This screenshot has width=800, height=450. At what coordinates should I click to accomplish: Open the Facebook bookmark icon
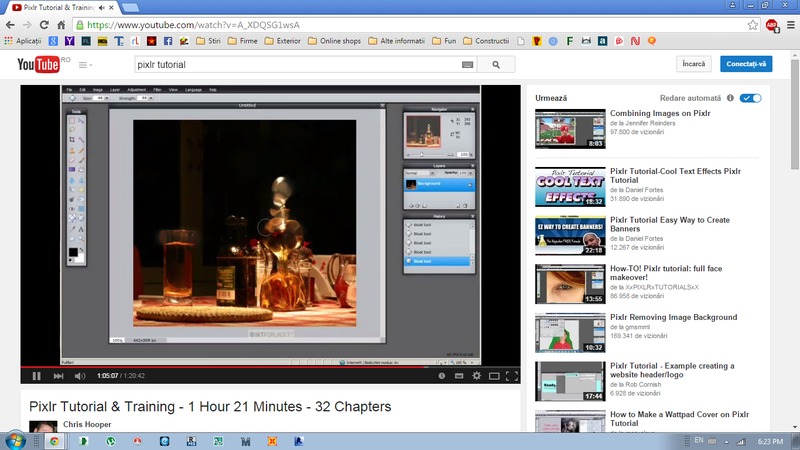(x=168, y=41)
